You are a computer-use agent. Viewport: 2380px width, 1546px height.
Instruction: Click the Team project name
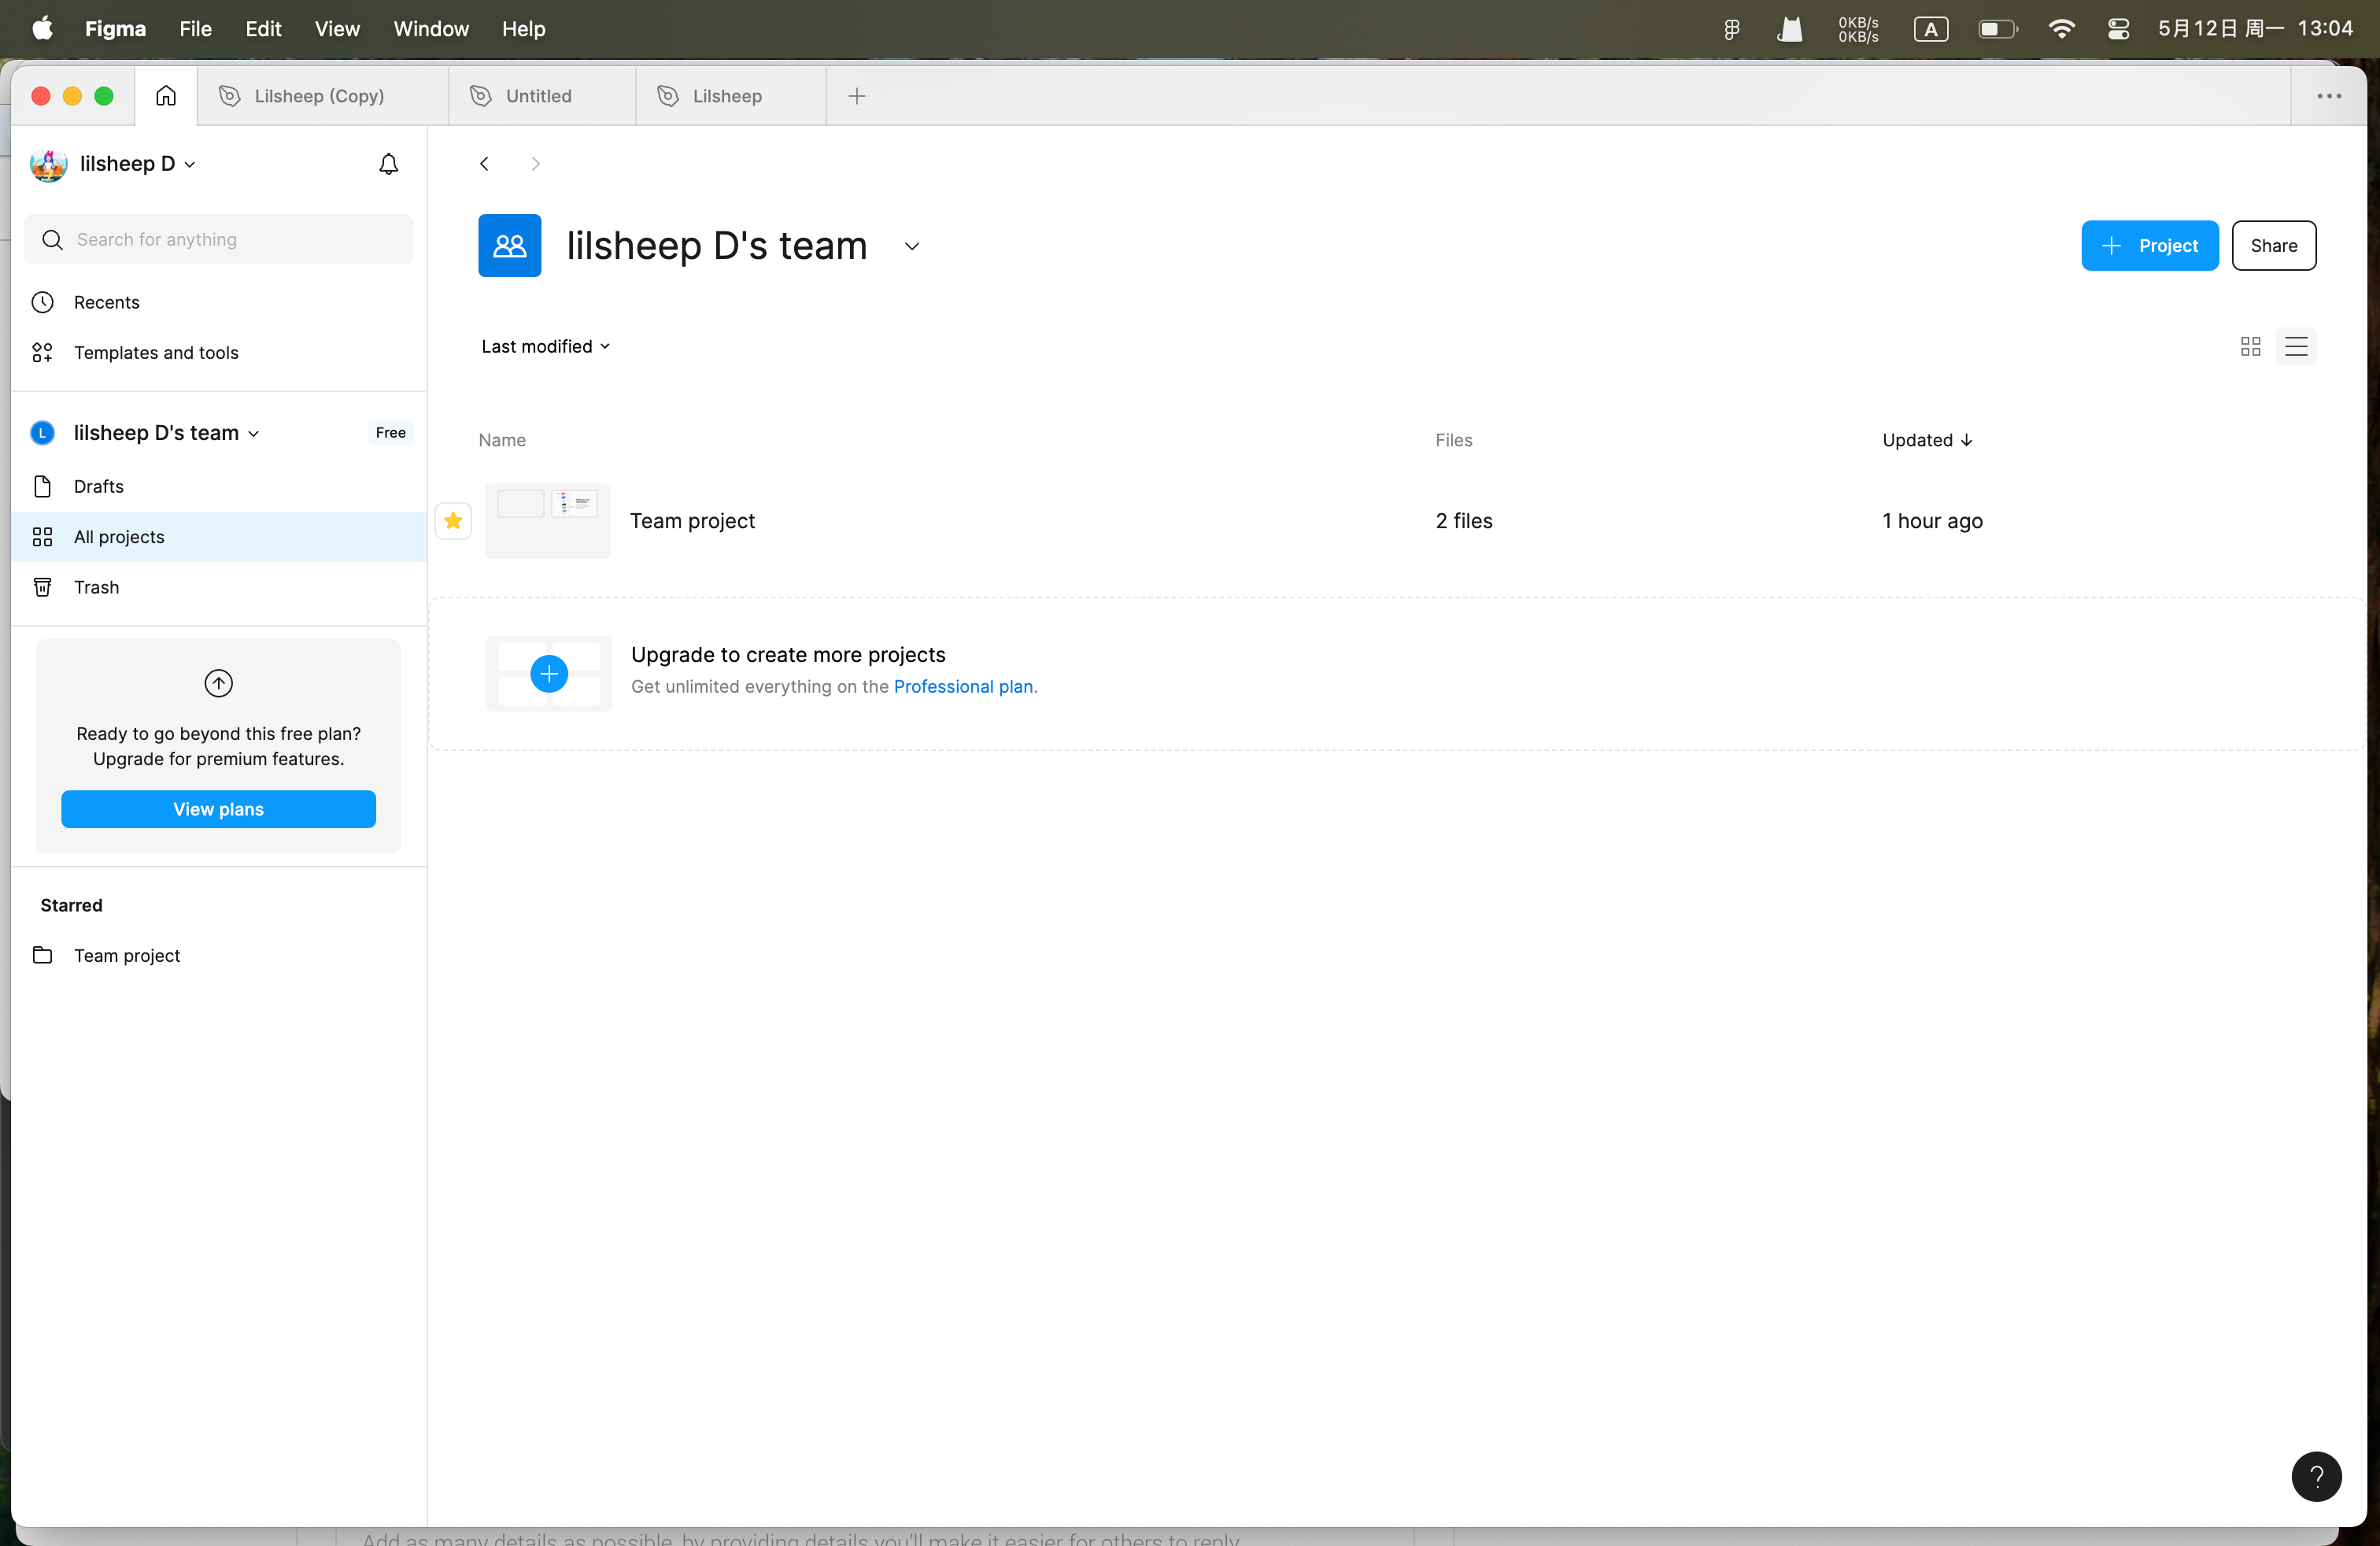[692, 520]
